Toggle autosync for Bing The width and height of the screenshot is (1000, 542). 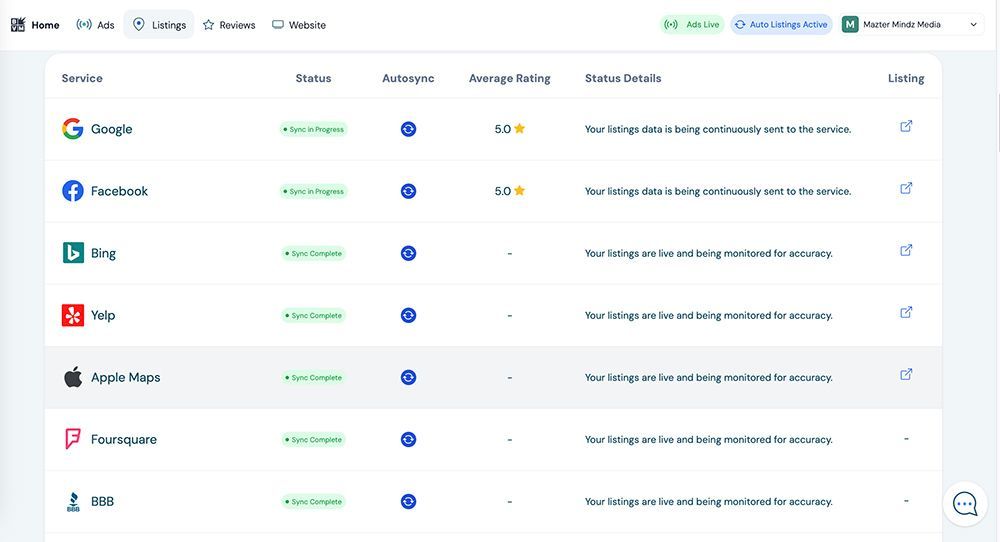[x=408, y=253]
